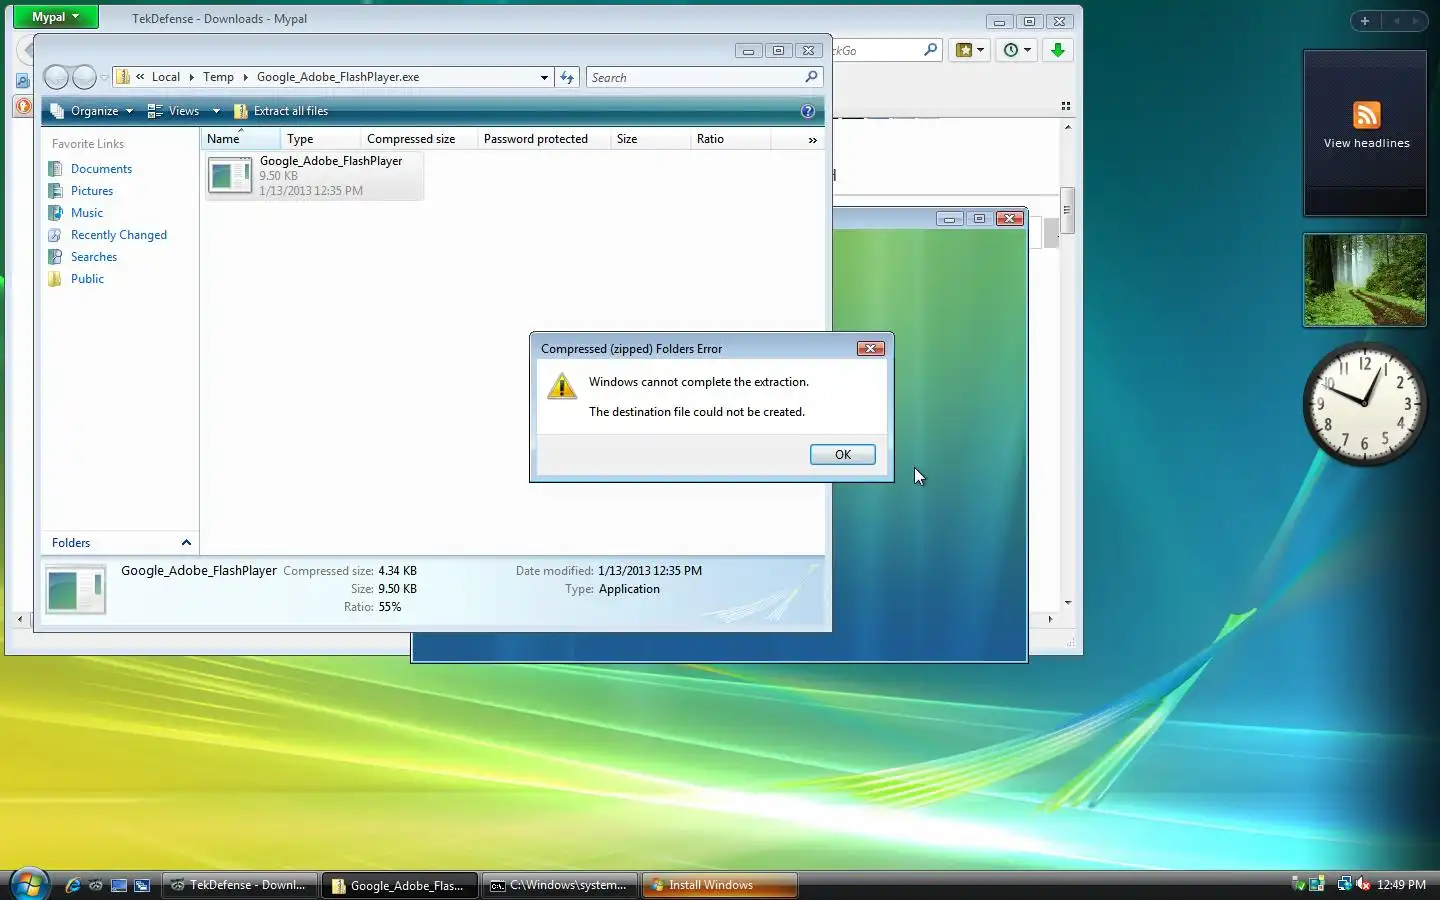
Task: Add a gadget with sidebar plus button
Action: point(1364,21)
